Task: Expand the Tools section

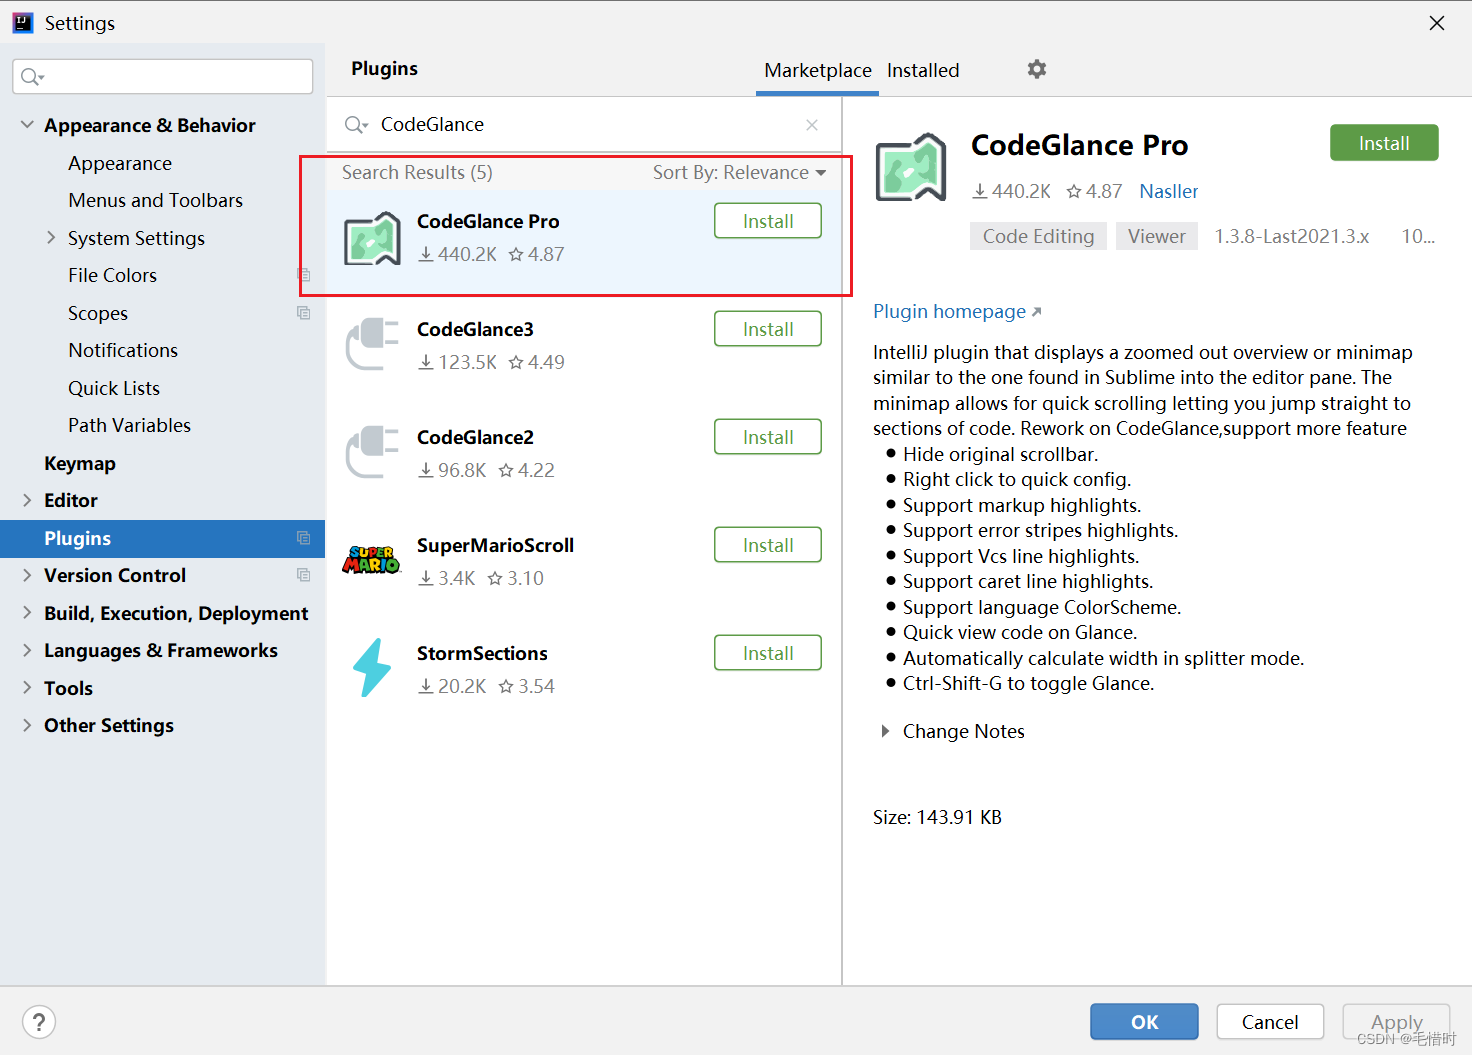Action: pyautogui.click(x=27, y=688)
